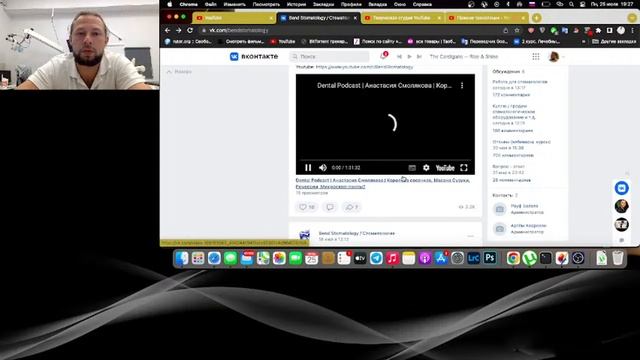Skip to next track in VK header
The height and width of the screenshot is (360, 640).
point(419,57)
